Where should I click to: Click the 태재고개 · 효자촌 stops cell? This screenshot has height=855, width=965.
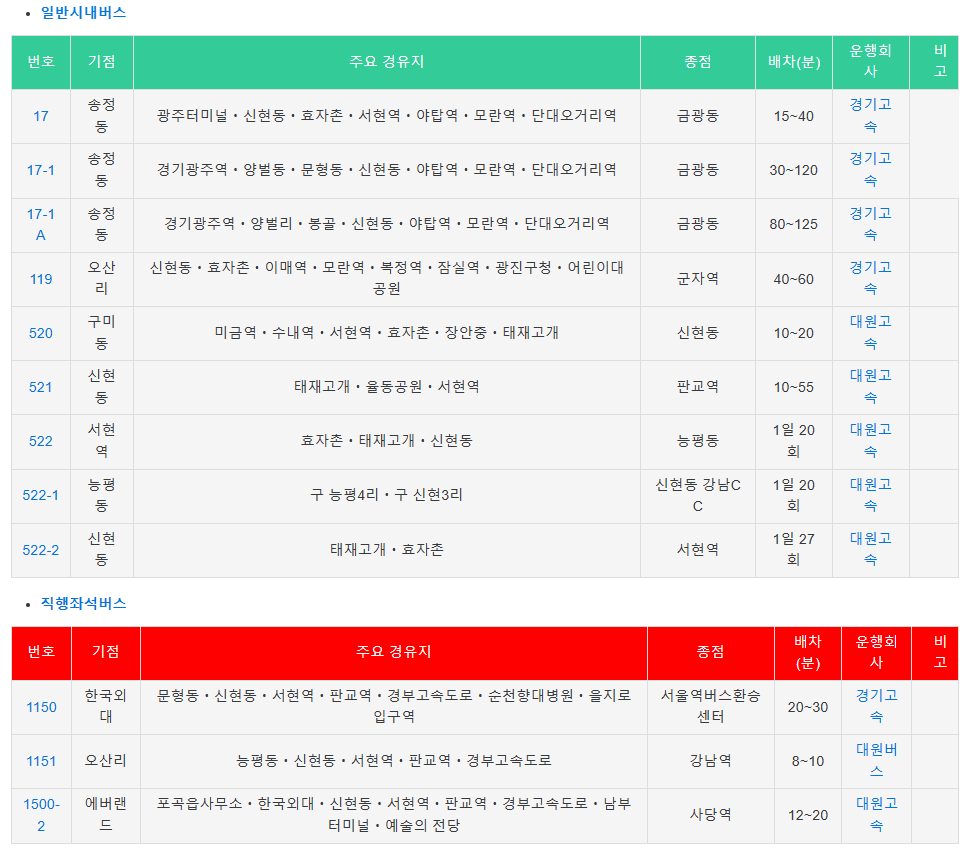386,550
